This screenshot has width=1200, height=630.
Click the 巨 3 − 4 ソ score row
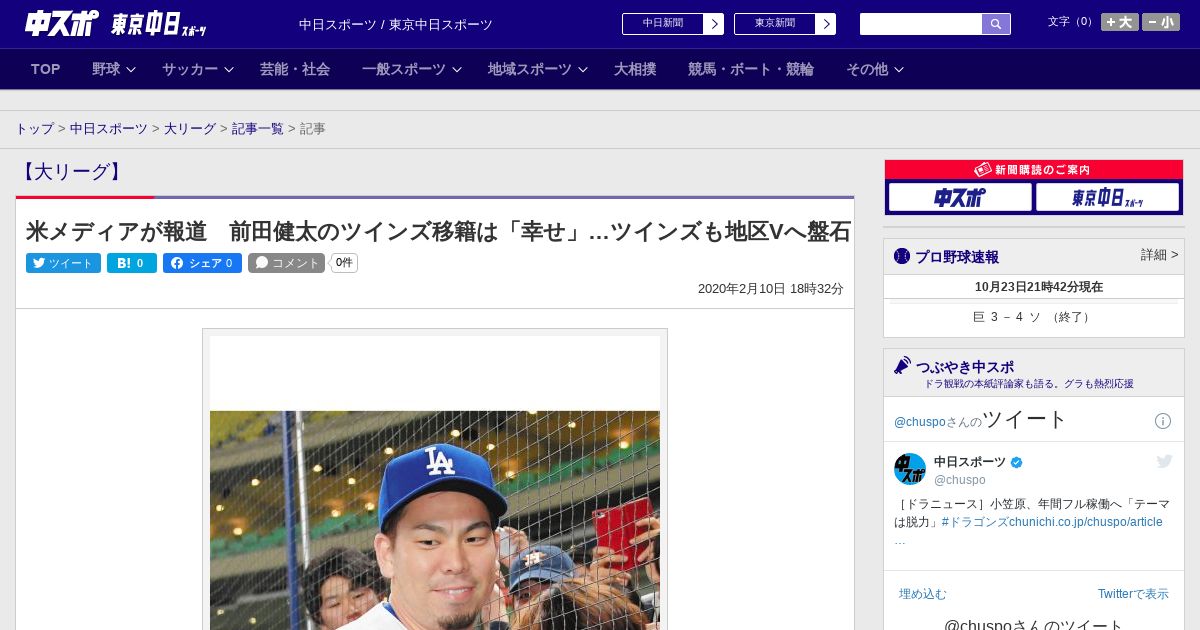coord(1034,317)
